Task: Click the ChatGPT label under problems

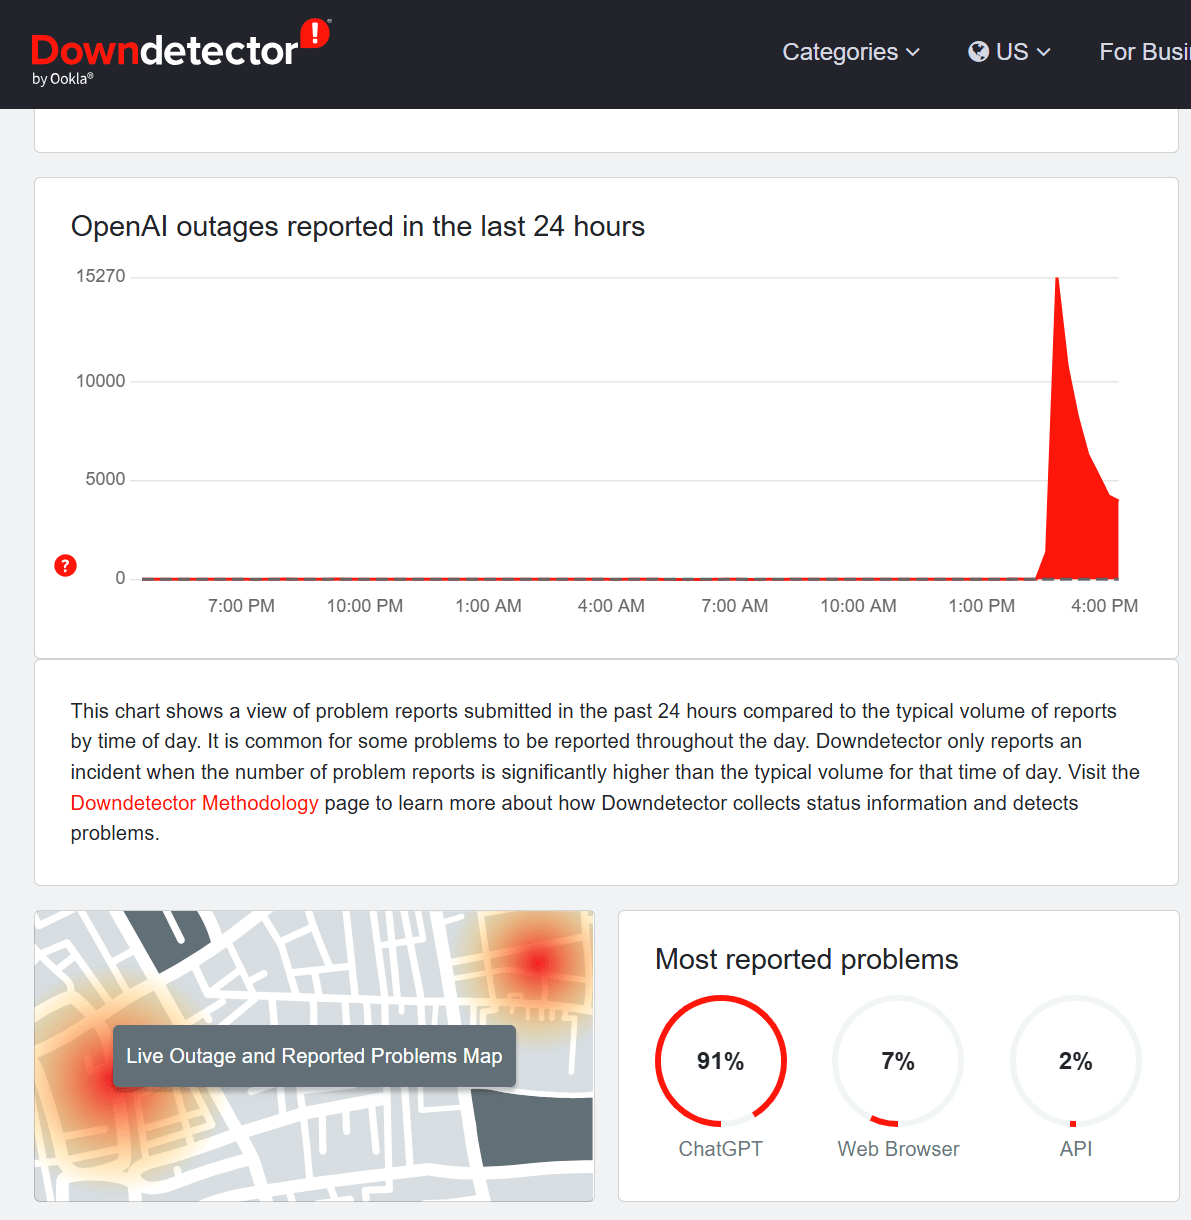Action: click(x=720, y=1149)
